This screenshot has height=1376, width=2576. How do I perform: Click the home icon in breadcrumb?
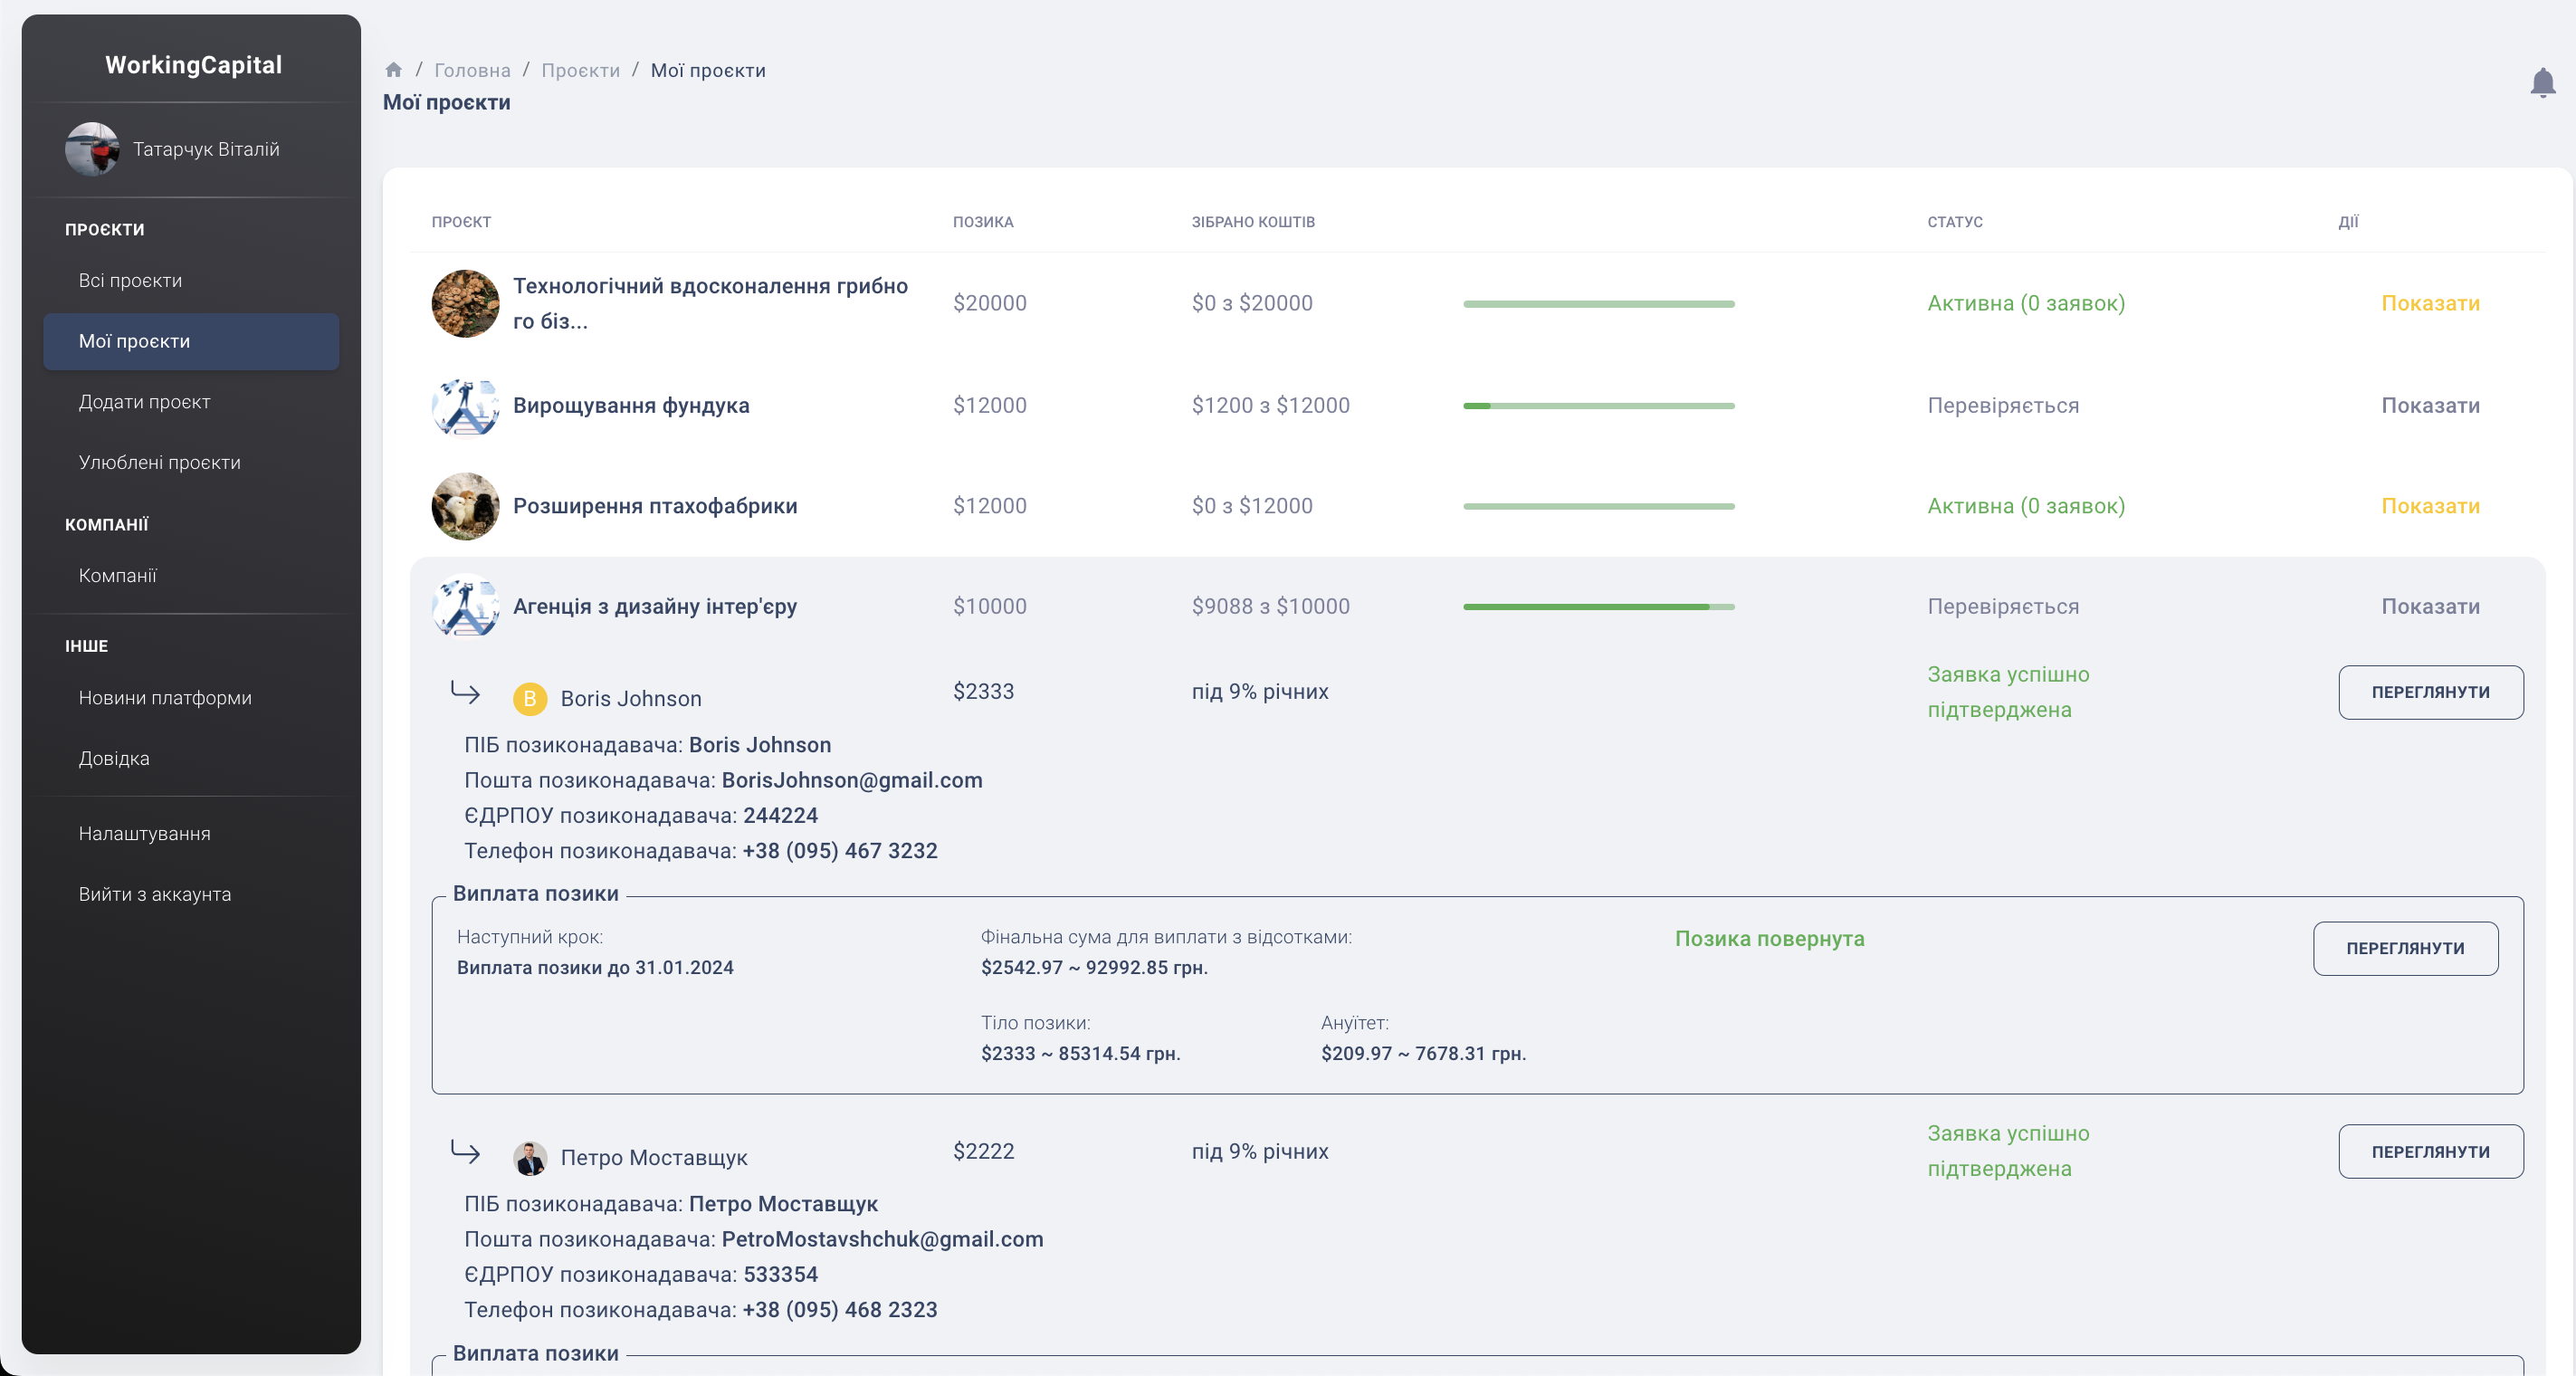[x=393, y=70]
